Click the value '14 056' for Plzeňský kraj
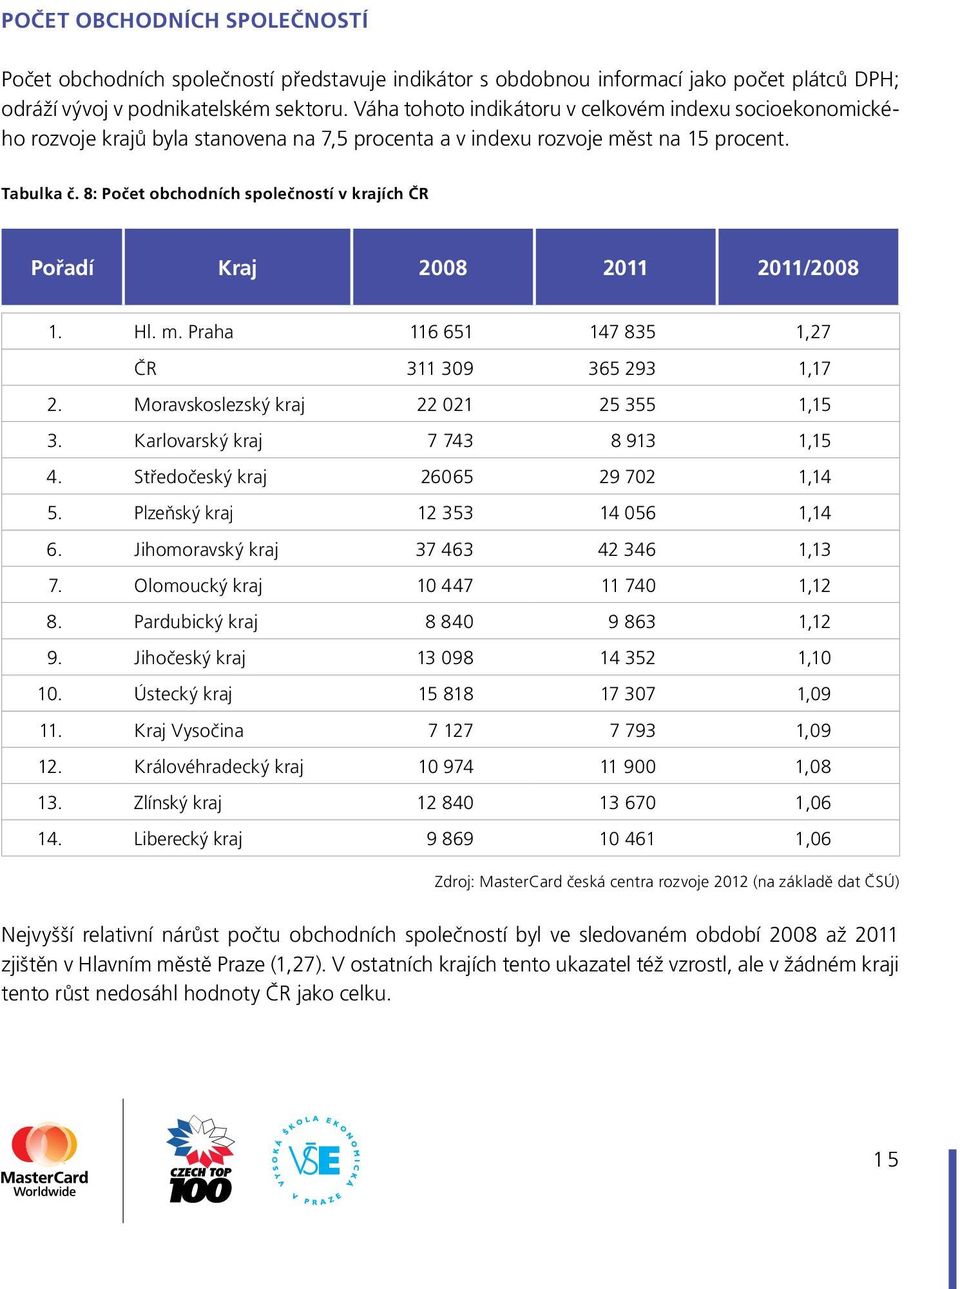The image size is (960, 1289). click(627, 513)
